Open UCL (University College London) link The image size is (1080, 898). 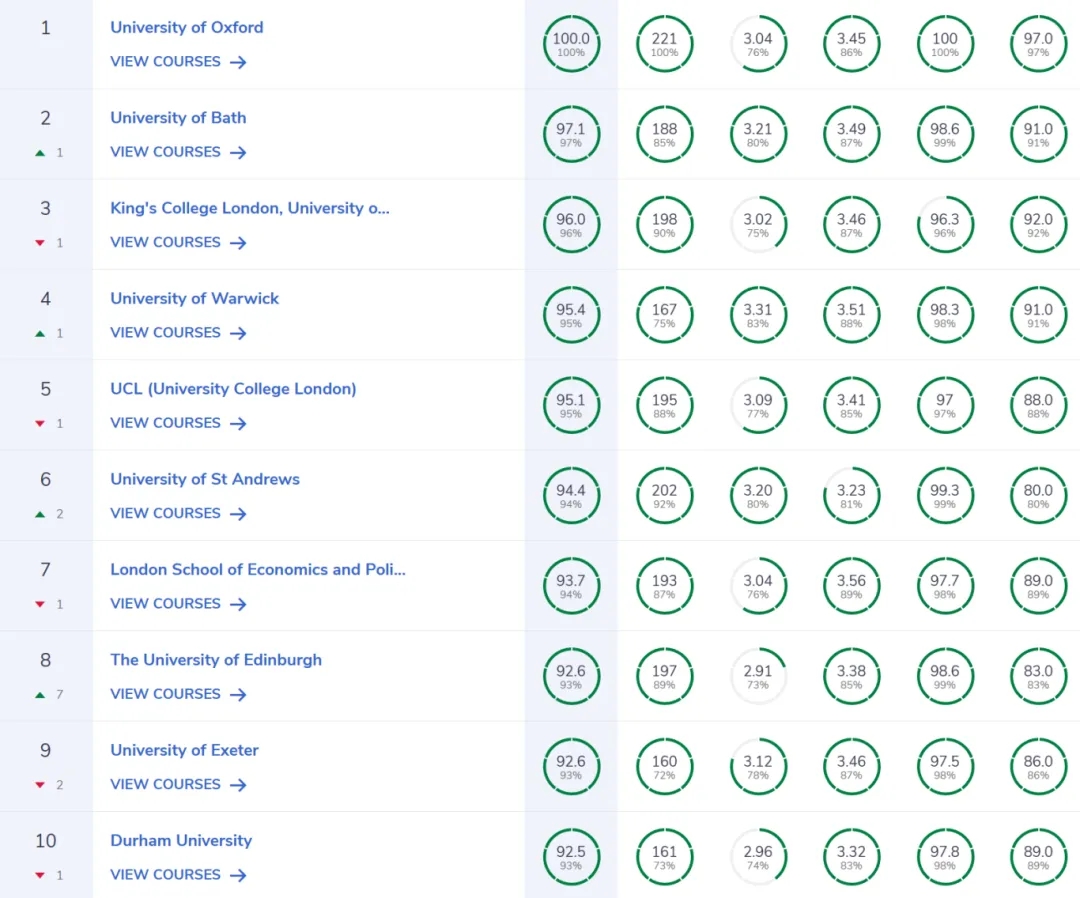tap(233, 388)
